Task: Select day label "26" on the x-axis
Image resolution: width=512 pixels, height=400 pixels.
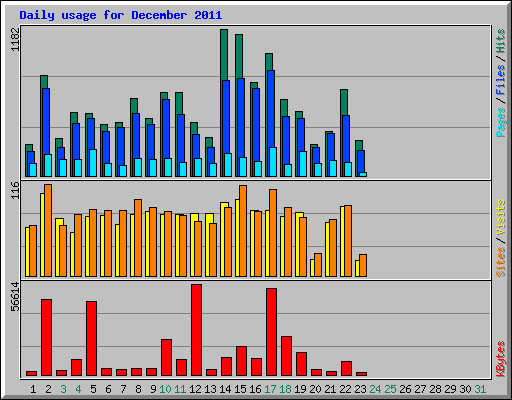Action: point(405,389)
